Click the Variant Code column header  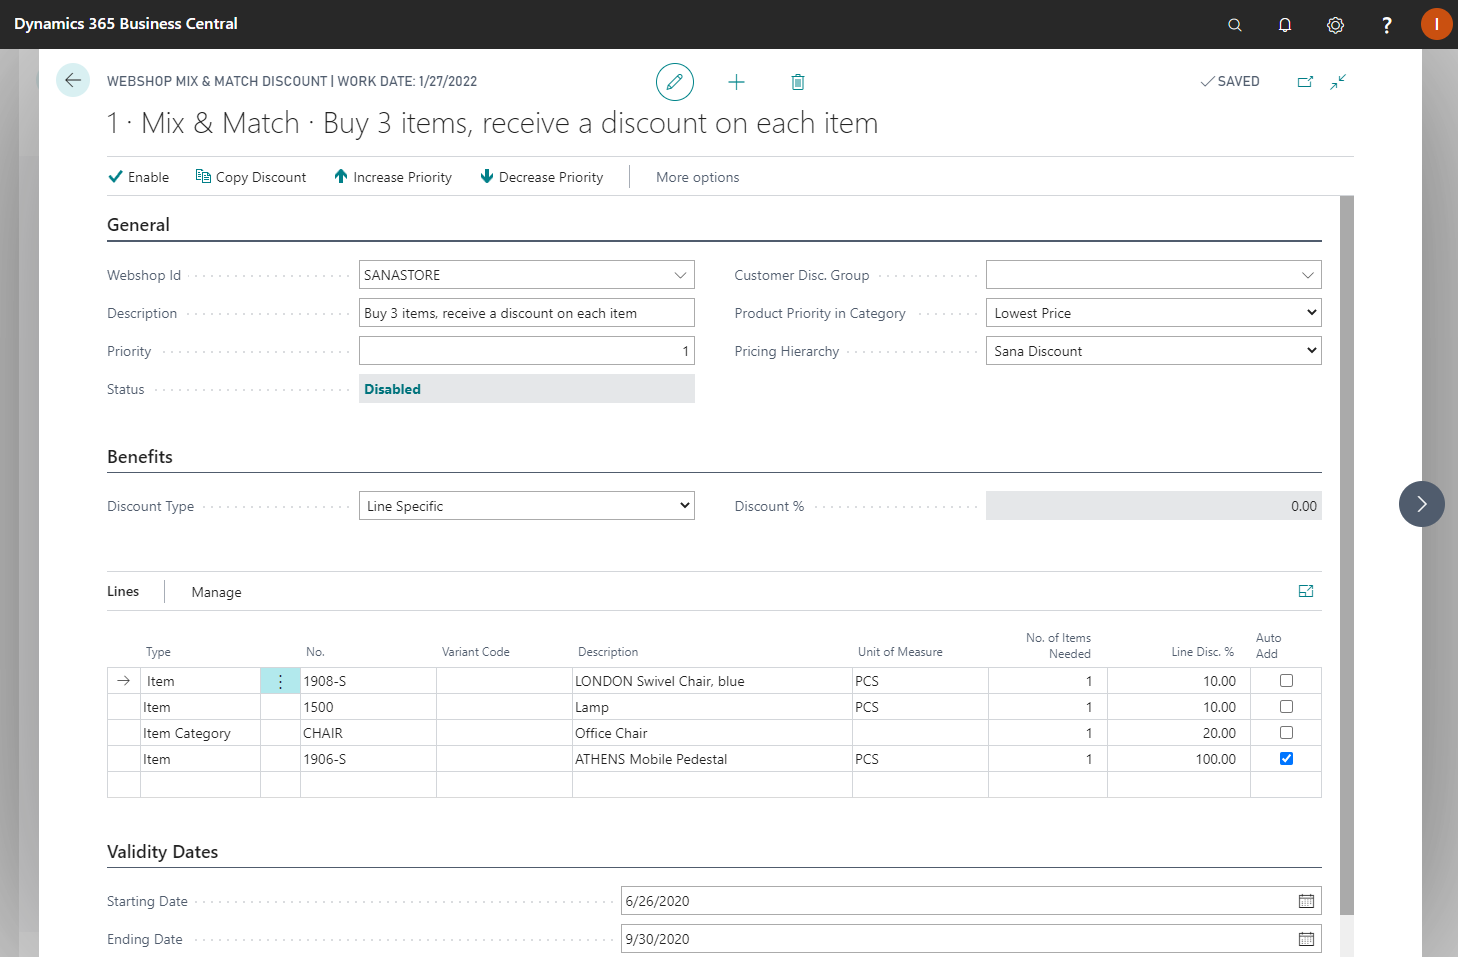click(476, 652)
